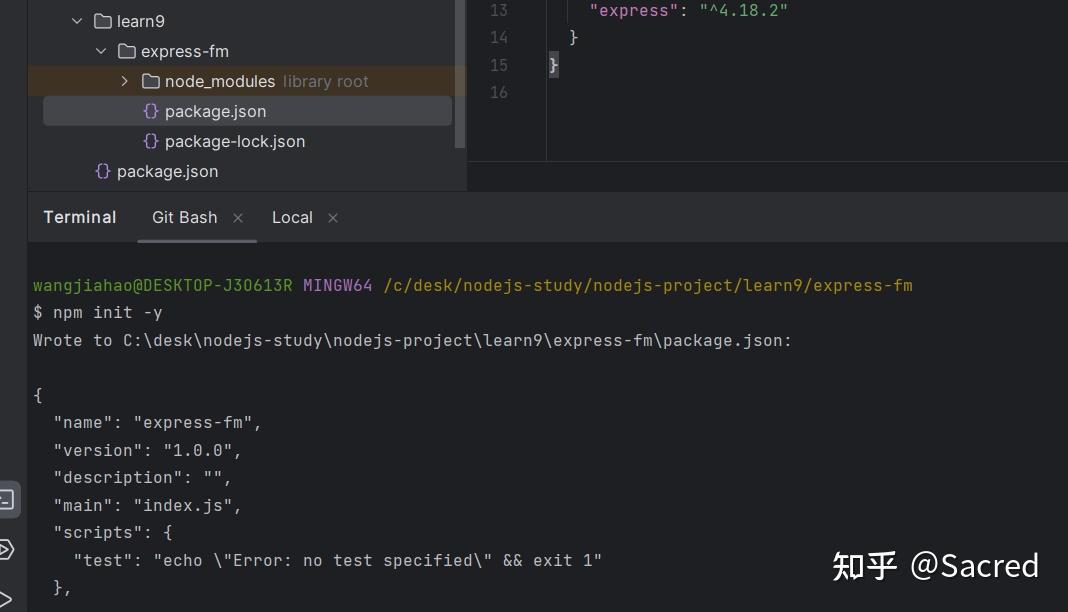Click the express-fm folder icon
This screenshot has width=1068, height=612.
[x=126, y=51]
